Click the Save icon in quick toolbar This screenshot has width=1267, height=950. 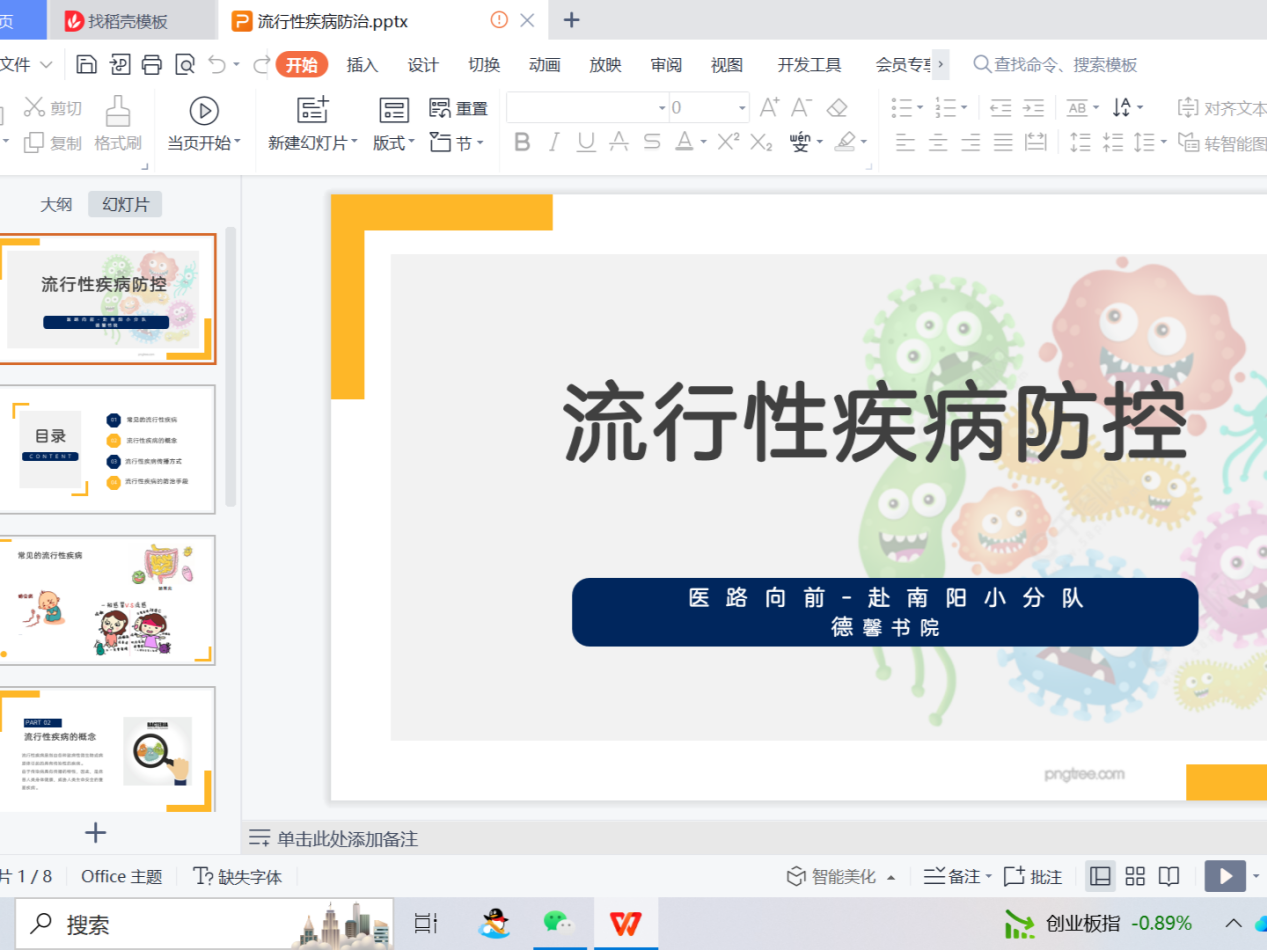point(87,65)
